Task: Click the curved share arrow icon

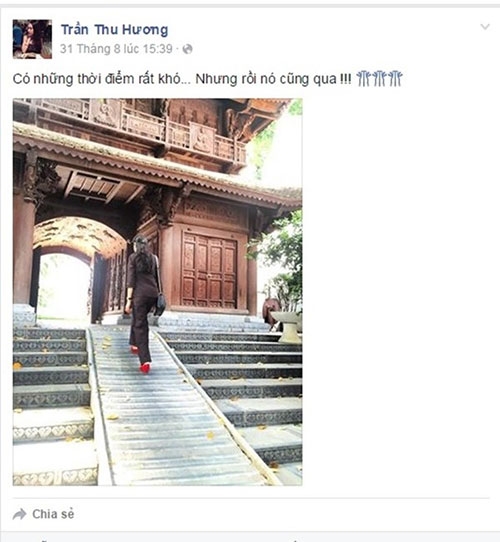Action: [x=20, y=514]
